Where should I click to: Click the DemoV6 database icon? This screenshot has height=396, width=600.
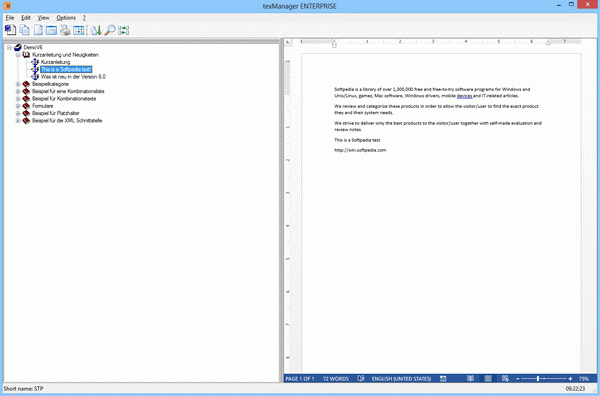click(x=18, y=47)
